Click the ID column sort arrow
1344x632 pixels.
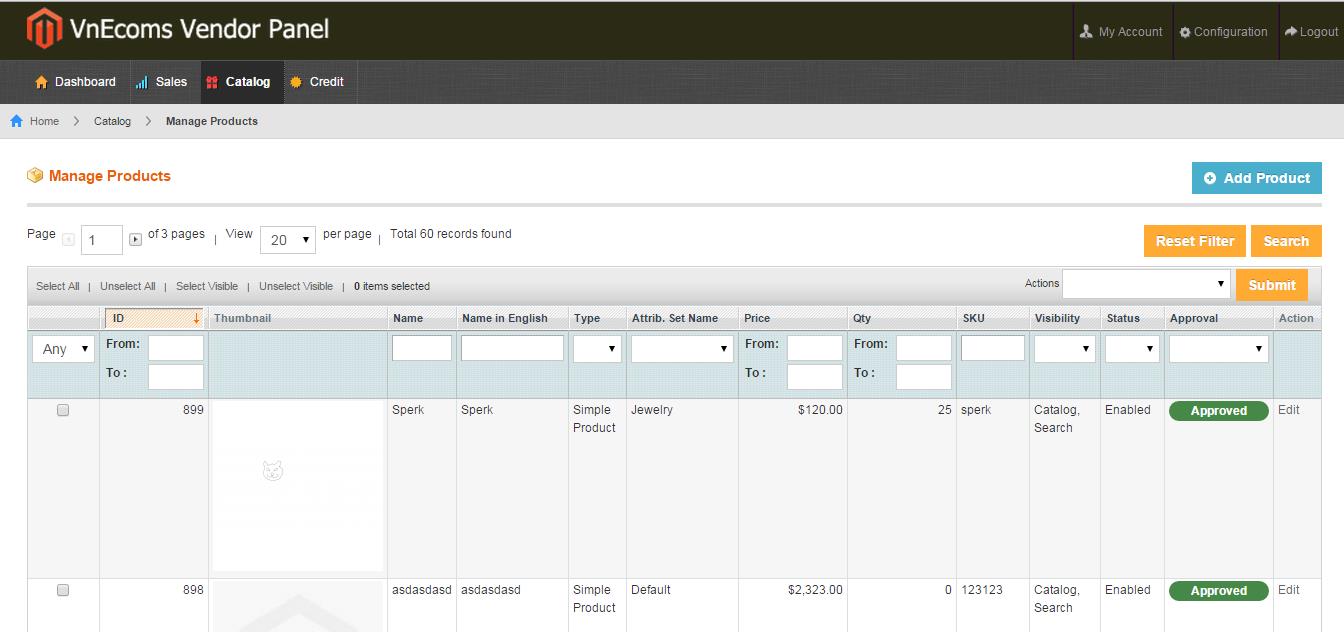(x=197, y=318)
